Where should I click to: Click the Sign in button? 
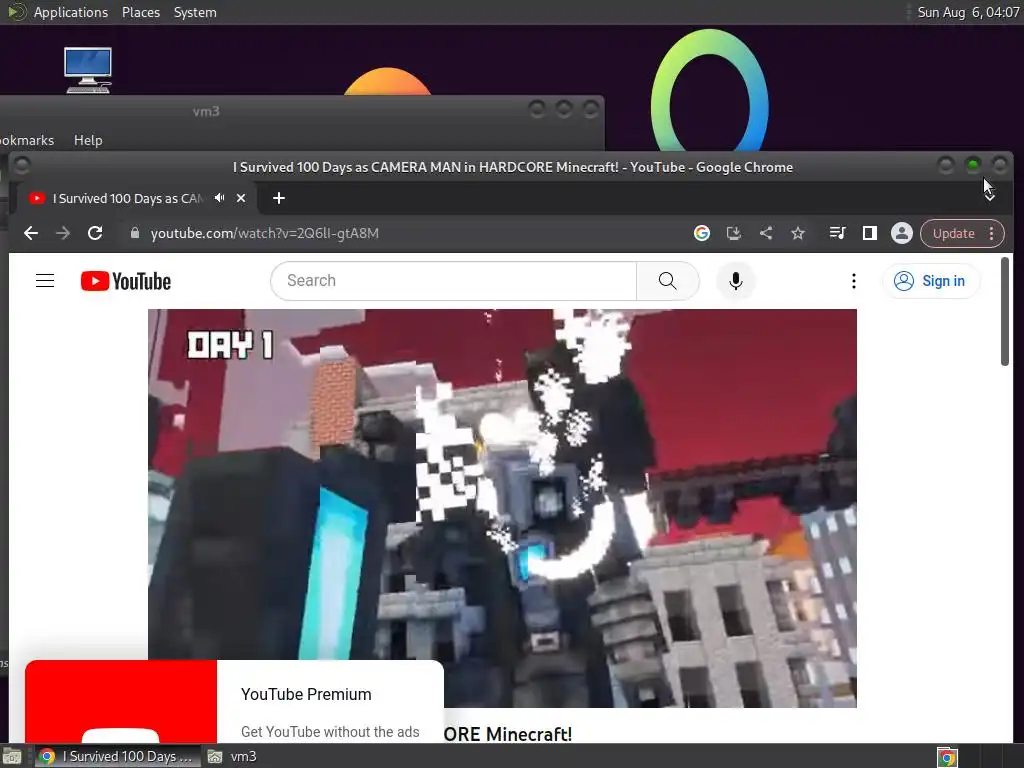point(931,281)
